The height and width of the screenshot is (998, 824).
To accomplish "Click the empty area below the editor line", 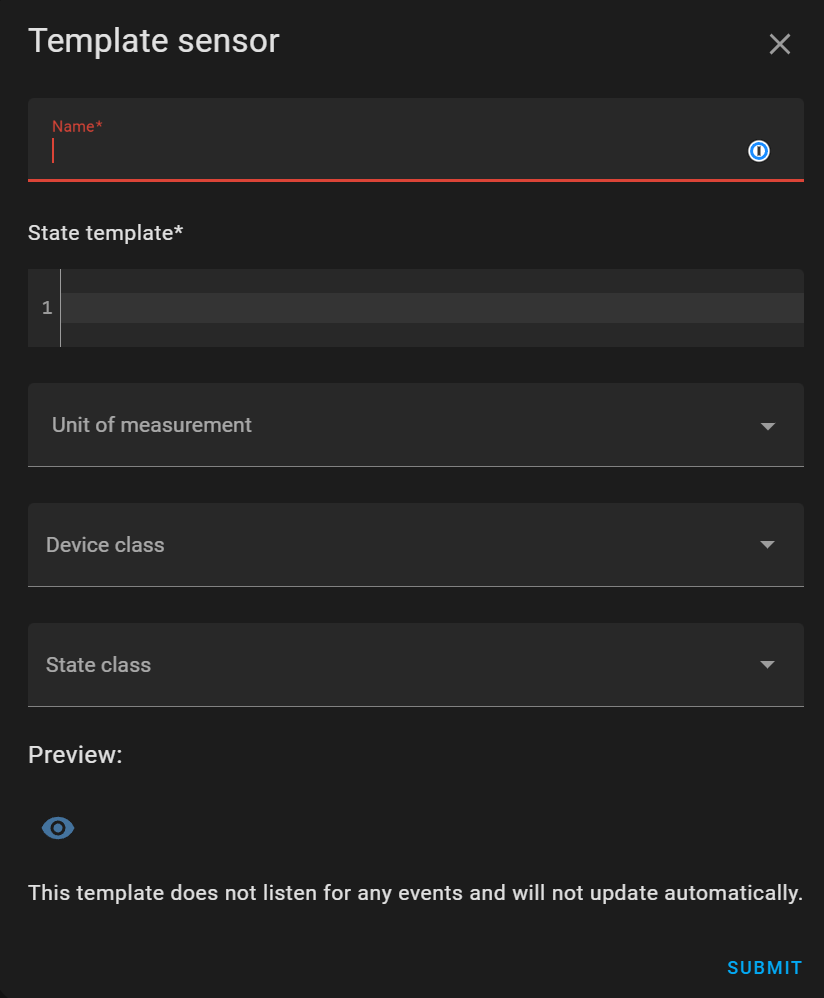I will [432, 335].
